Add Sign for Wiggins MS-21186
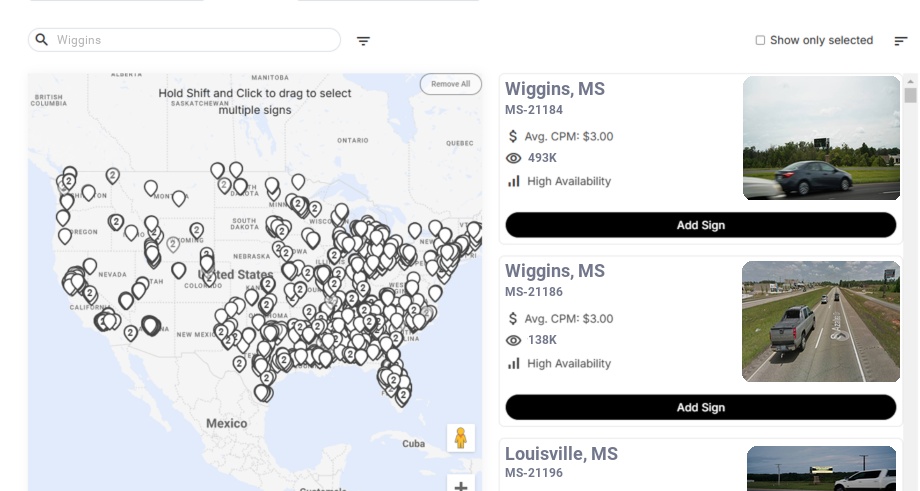Image resolution: width=920 pixels, height=491 pixels. 700,407
